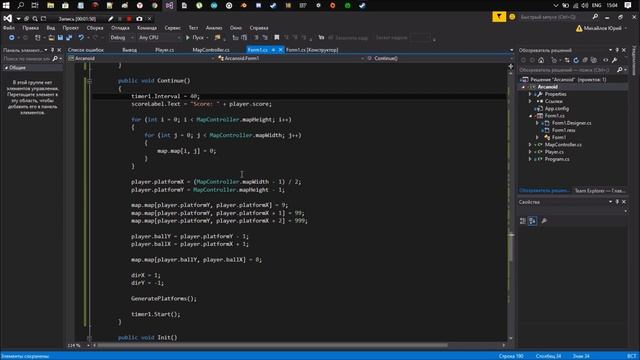Screen dimensions: 640x360
Task: Click the Undo arrow in the toolbar
Action: point(81,38)
